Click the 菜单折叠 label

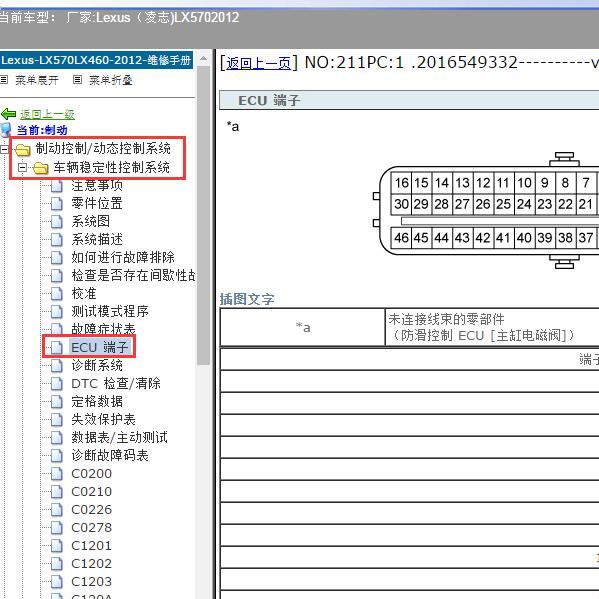111,80
